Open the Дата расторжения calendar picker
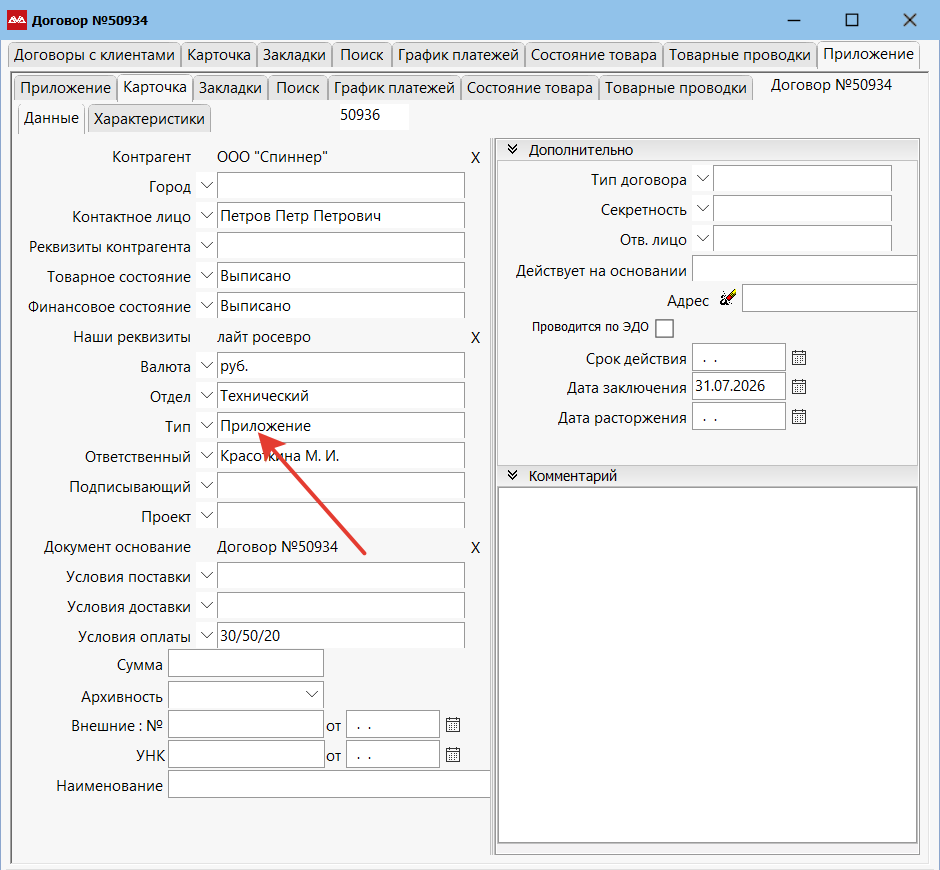940x870 pixels. (x=799, y=417)
